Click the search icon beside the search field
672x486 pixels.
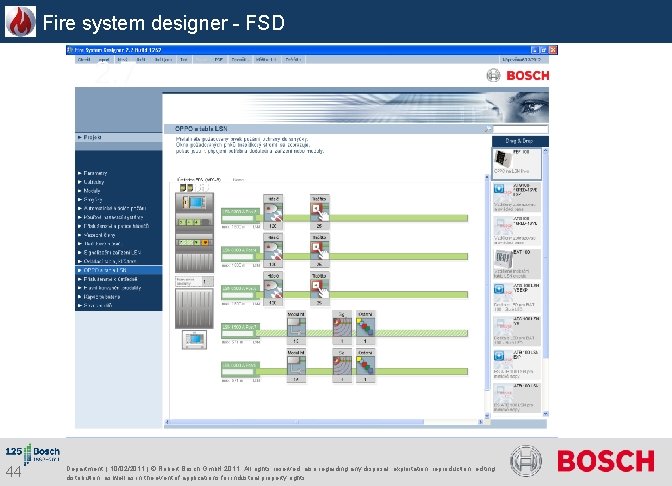tap(488, 129)
